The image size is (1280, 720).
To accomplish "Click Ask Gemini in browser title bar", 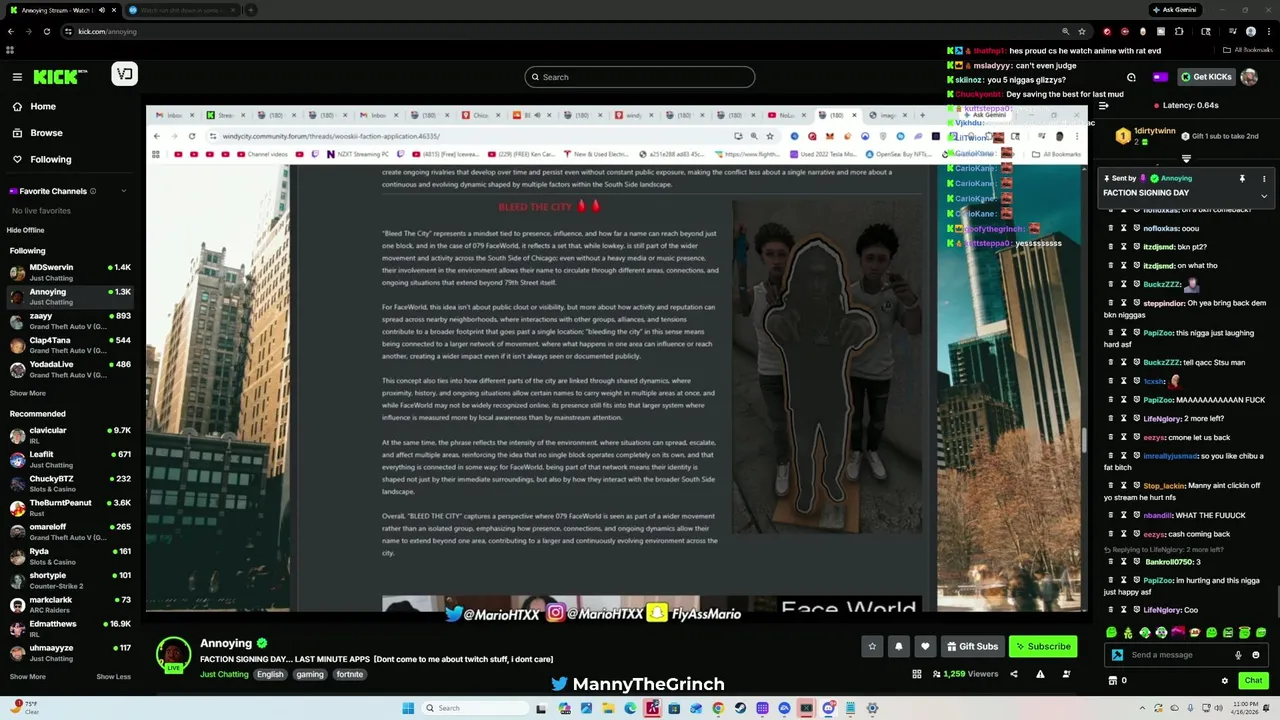I will pos(1174,10).
